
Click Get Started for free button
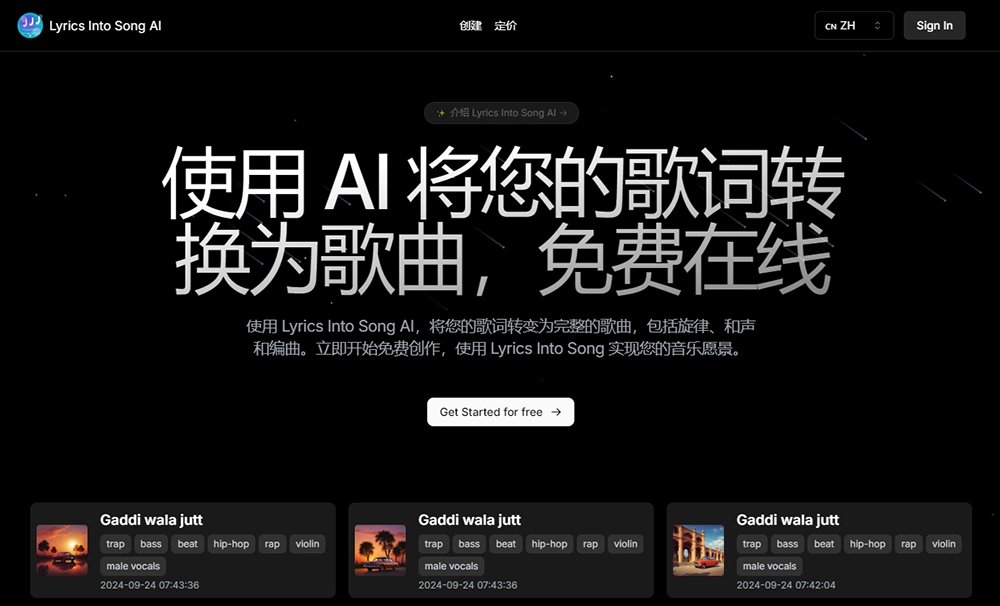coord(501,412)
